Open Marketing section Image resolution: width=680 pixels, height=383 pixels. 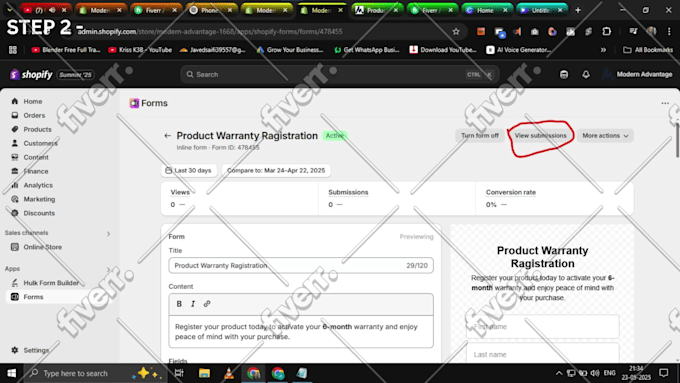pyautogui.click(x=39, y=199)
